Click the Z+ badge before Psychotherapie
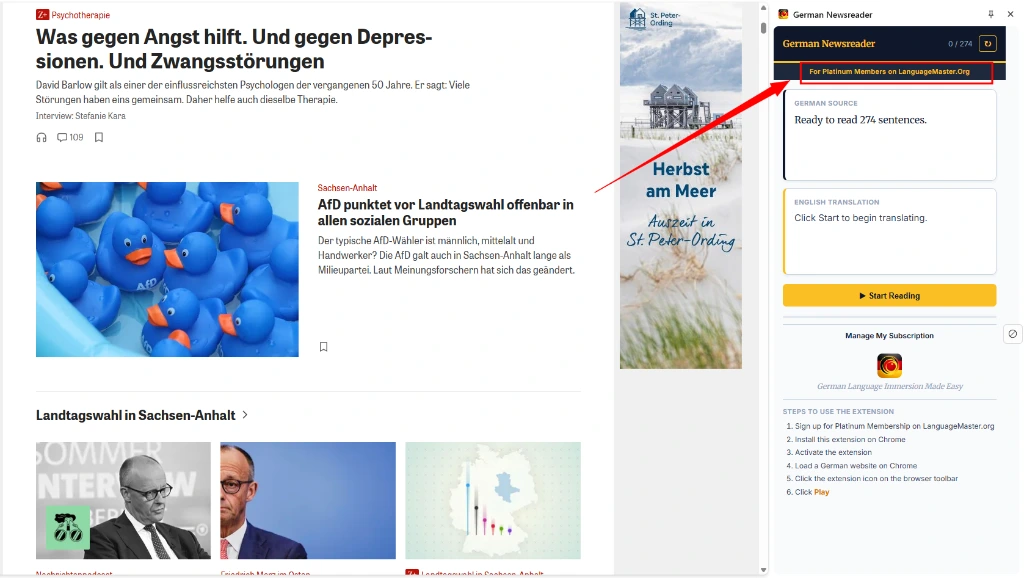The image size is (1024, 578). [42, 14]
